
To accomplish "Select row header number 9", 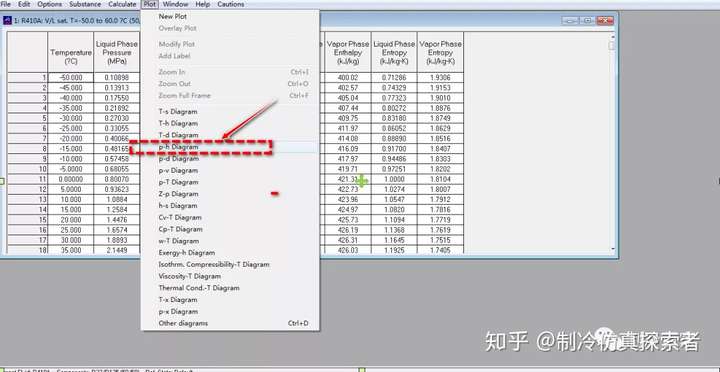I will (28, 158).
